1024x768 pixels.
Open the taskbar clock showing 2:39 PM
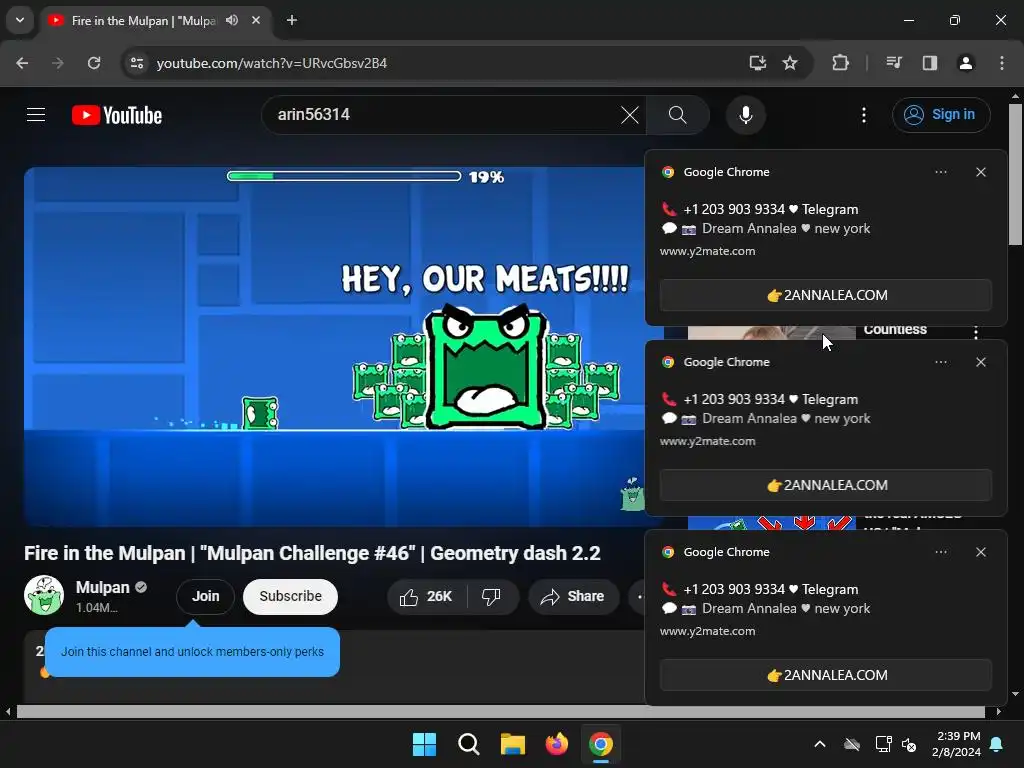[x=957, y=744]
